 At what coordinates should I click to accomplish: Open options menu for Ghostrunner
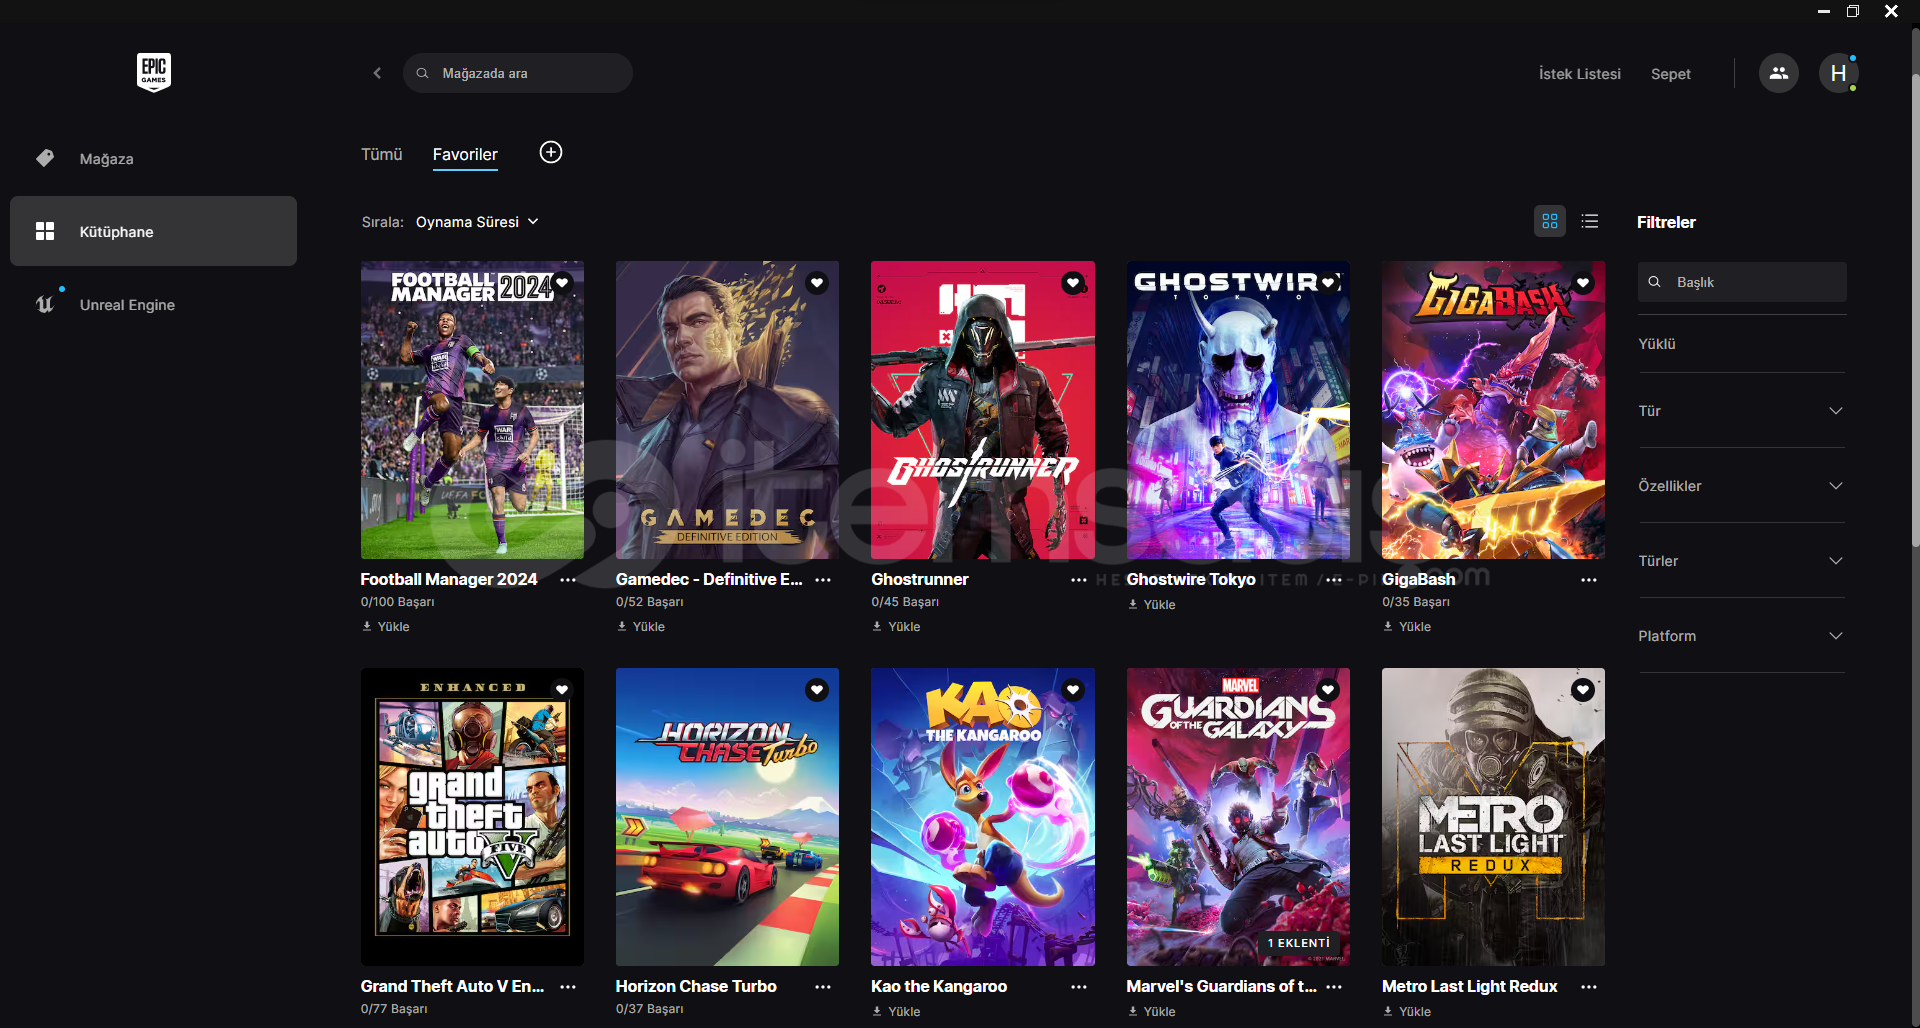coord(1078,580)
